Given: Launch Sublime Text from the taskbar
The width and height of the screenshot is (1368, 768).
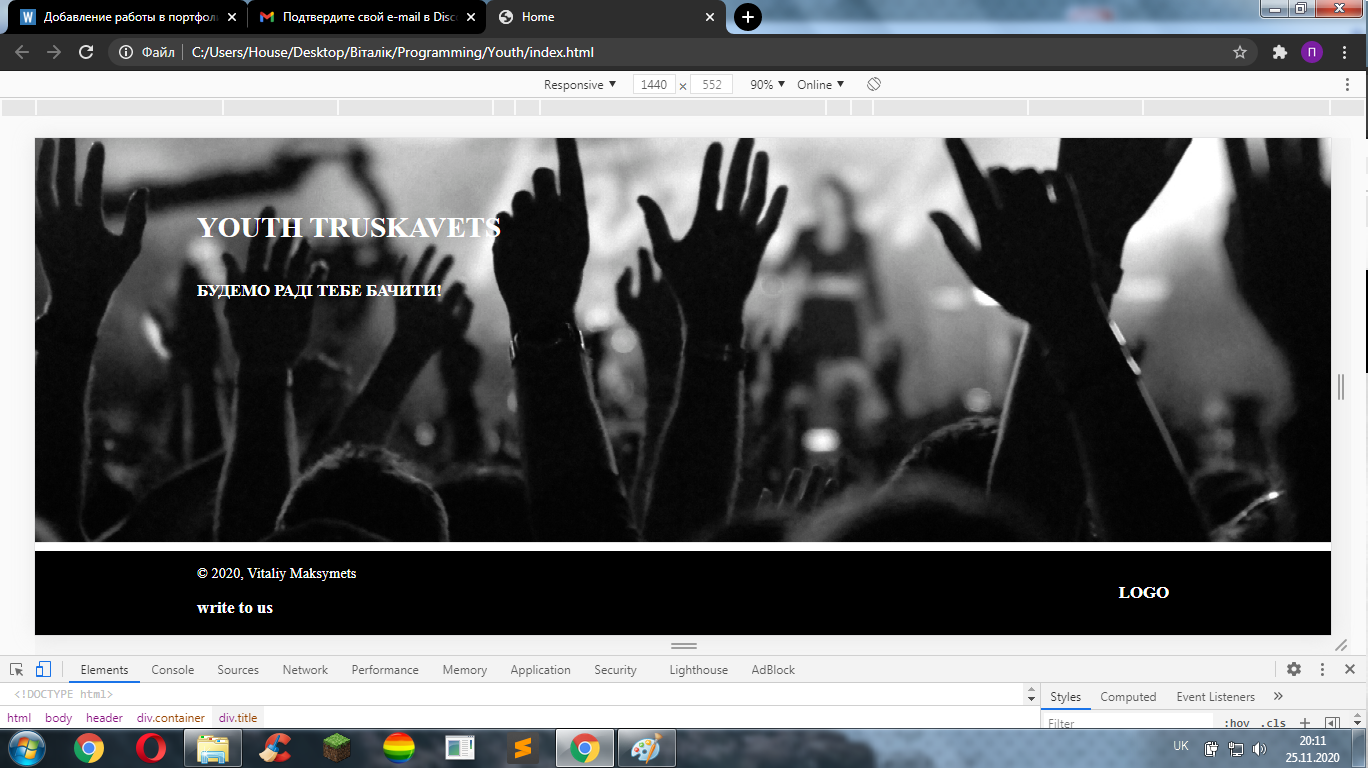Looking at the screenshot, I should (521, 748).
